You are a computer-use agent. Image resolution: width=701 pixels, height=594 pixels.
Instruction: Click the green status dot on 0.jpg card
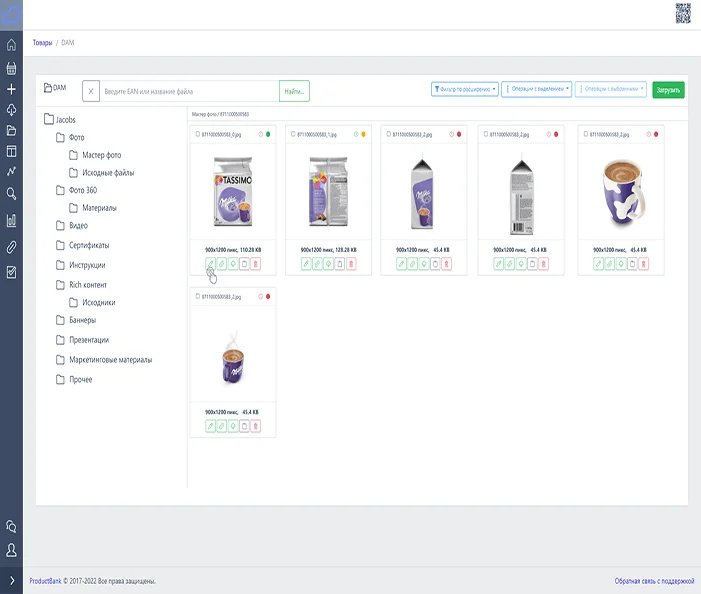click(x=268, y=134)
